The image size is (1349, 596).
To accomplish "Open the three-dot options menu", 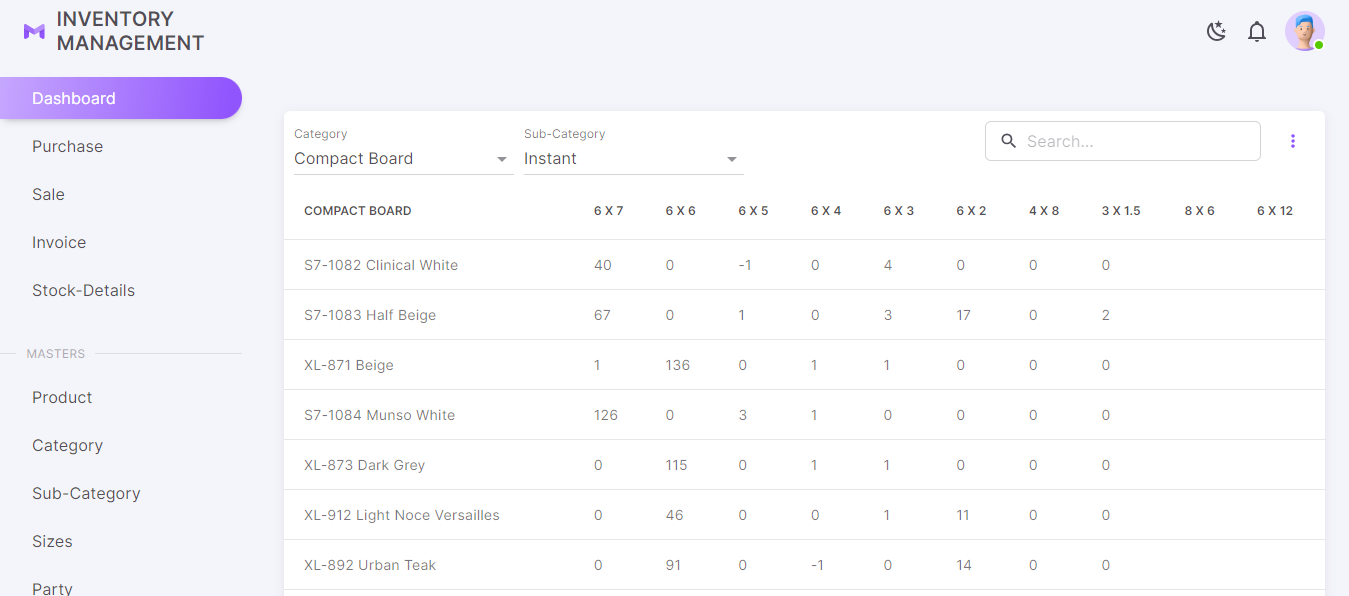I will pos(1293,141).
